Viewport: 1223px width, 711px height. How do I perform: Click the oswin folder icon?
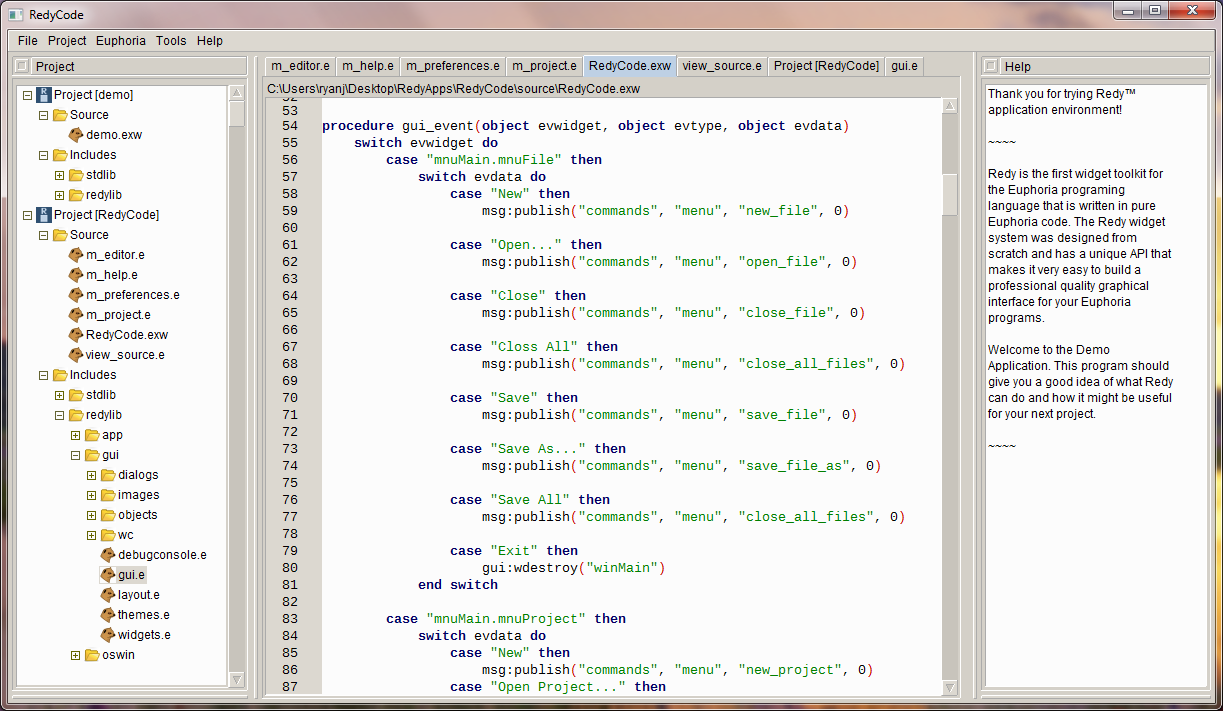[x=92, y=655]
